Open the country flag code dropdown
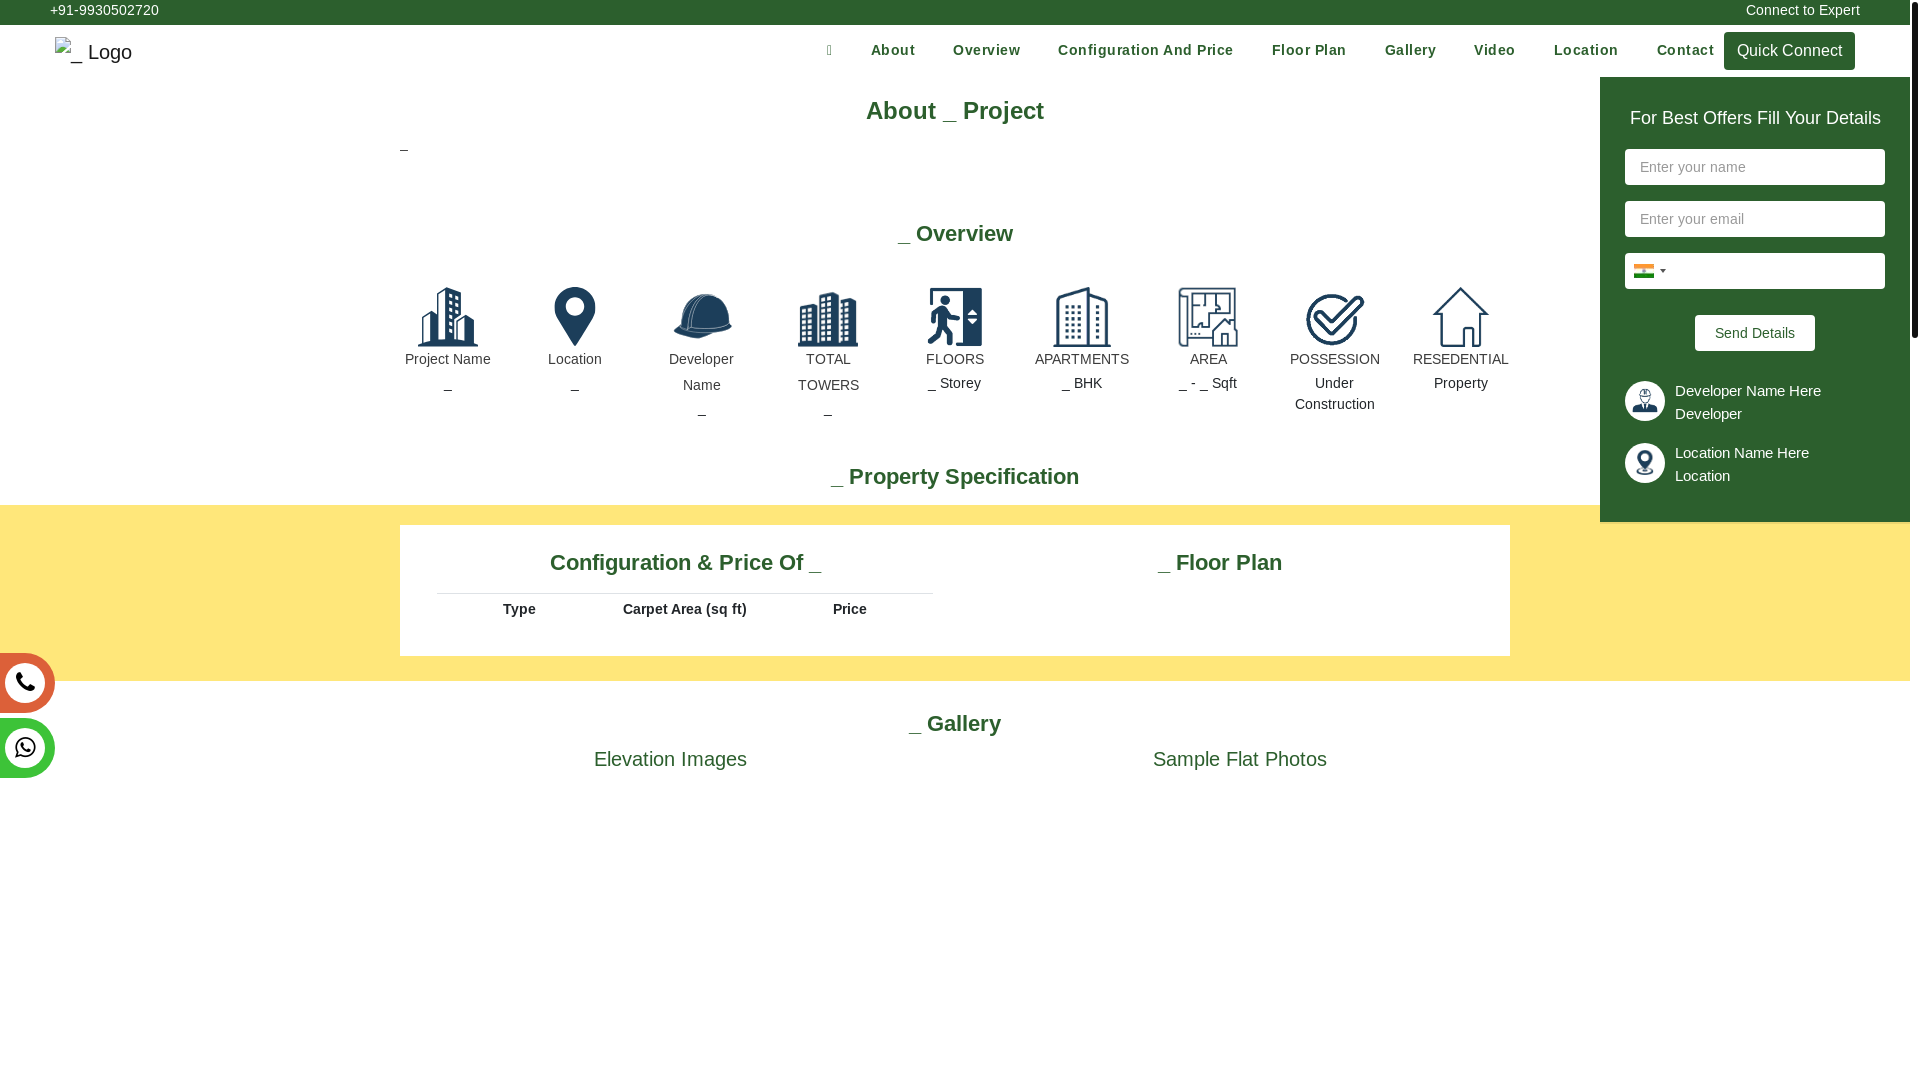This screenshot has width=1920, height=1080. click(1650, 271)
